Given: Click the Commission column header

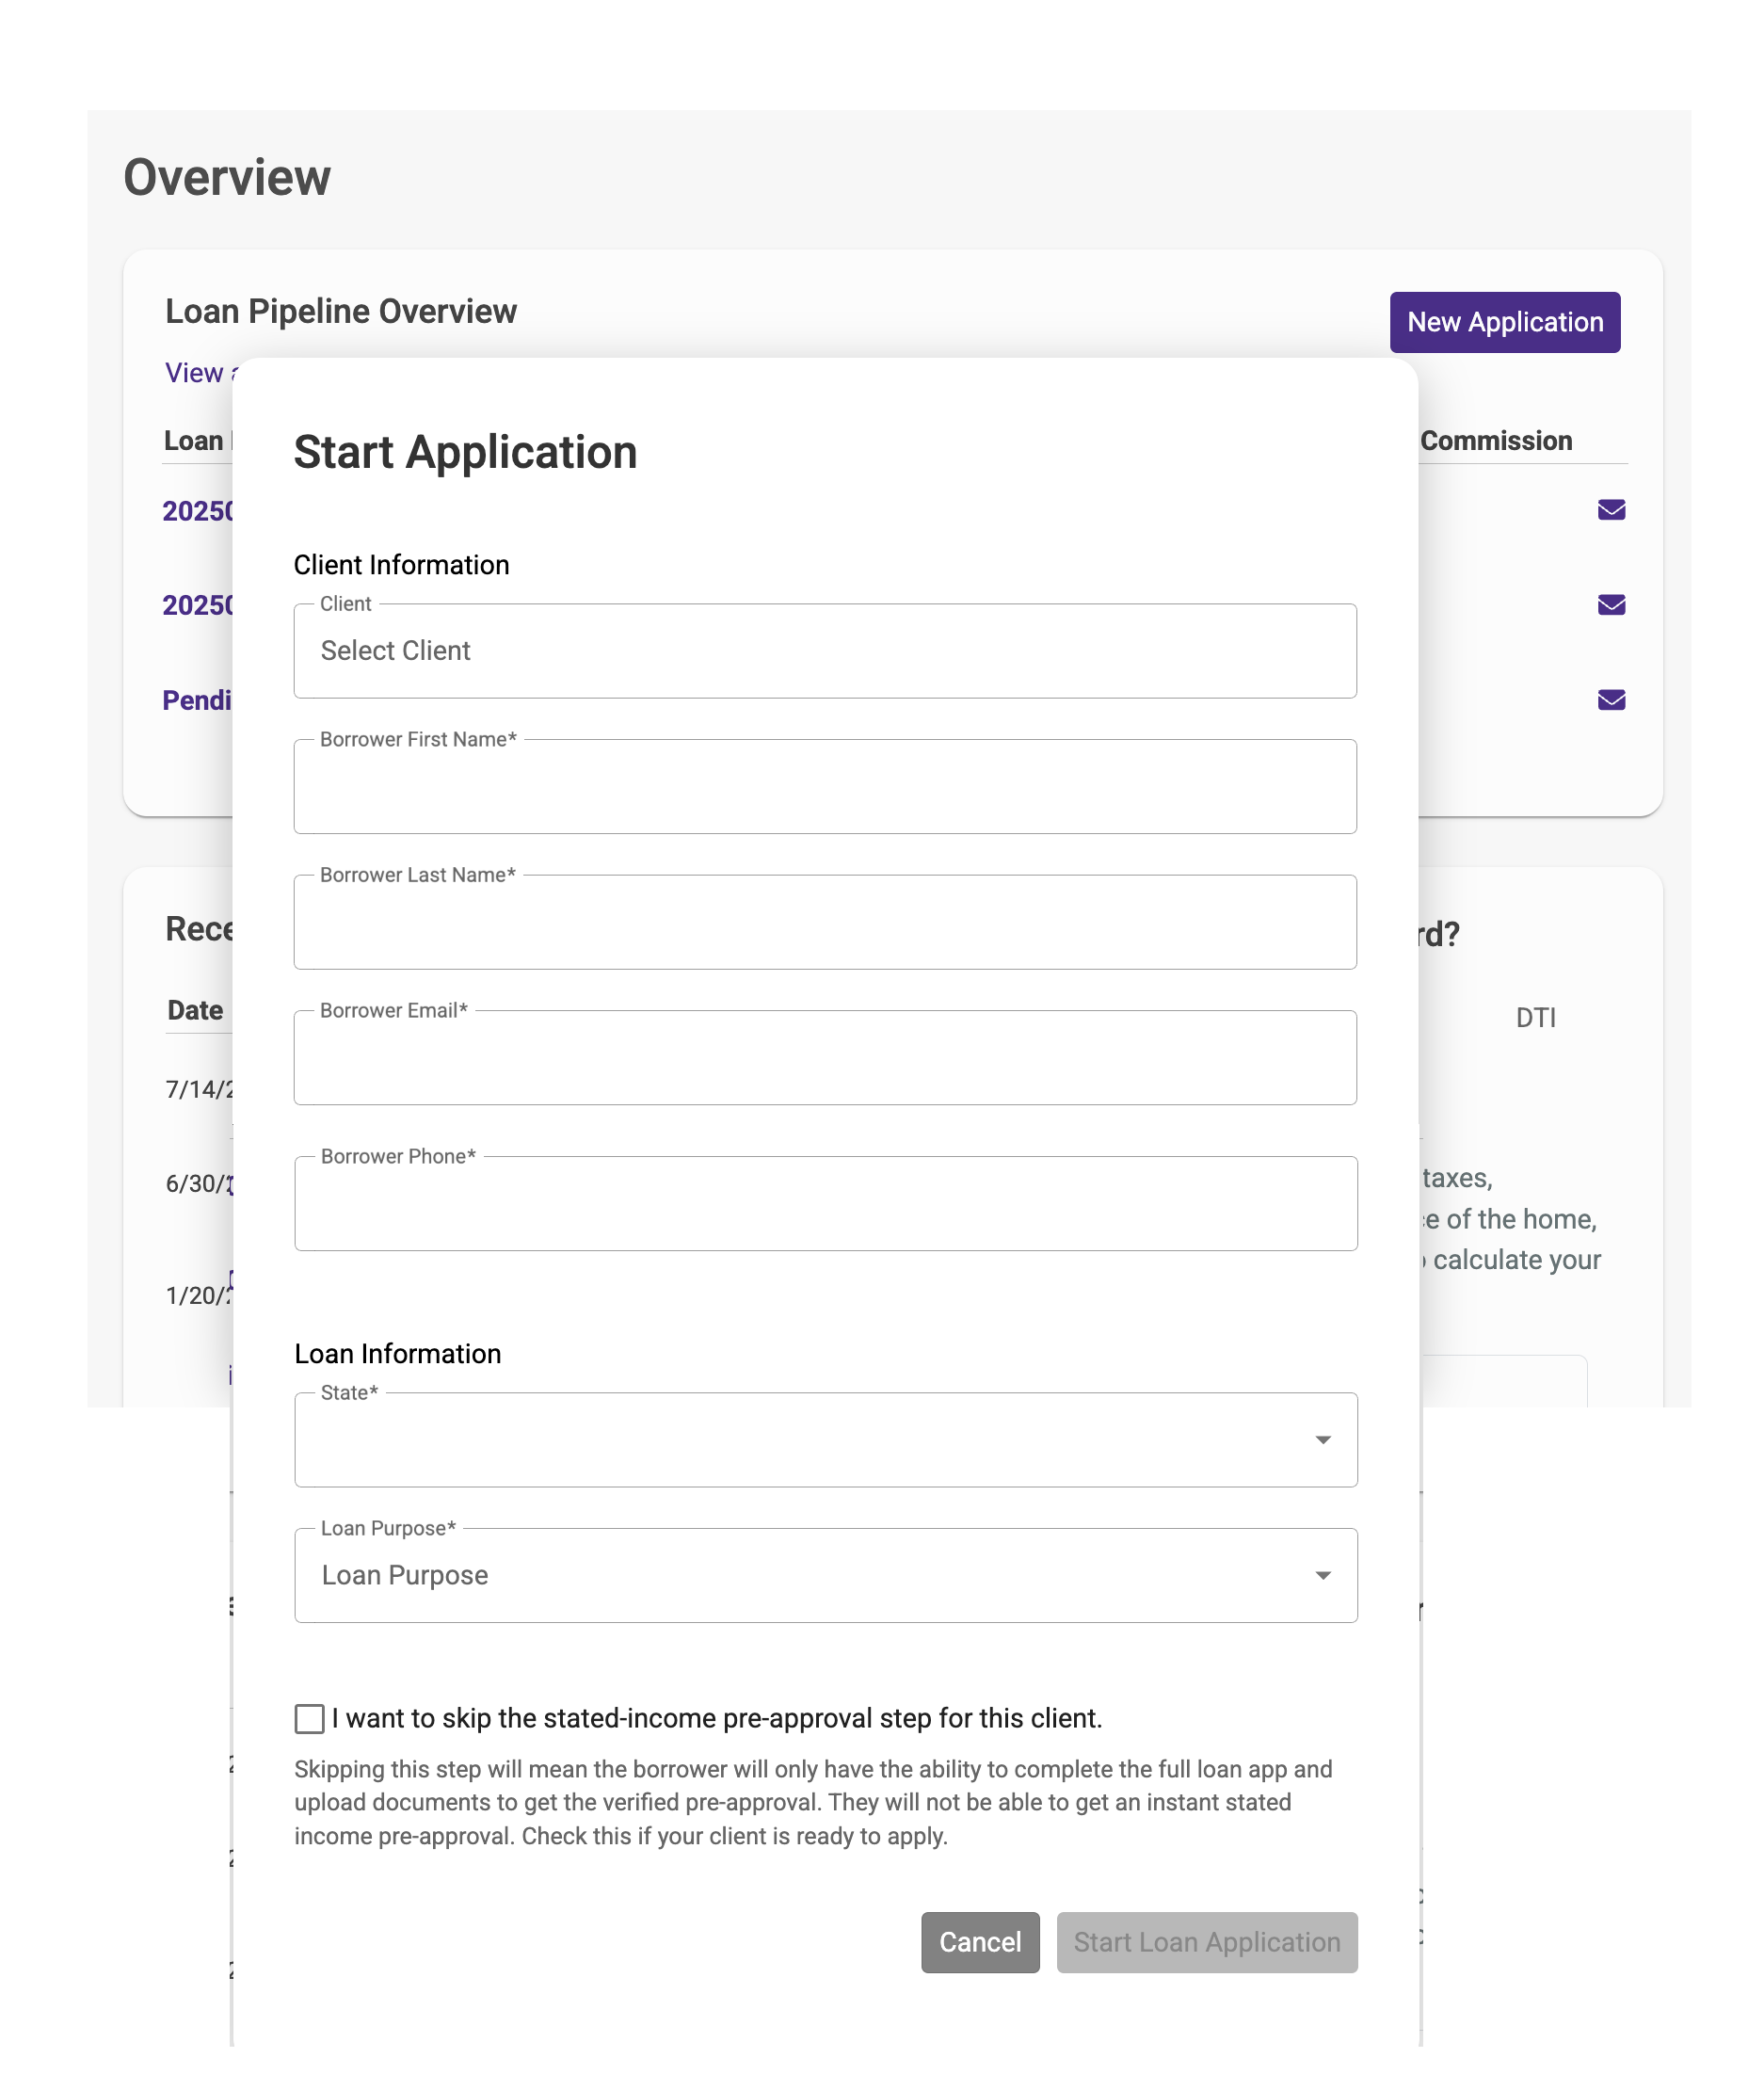Looking at the screenshot, I should click(x=1496, y=441).
